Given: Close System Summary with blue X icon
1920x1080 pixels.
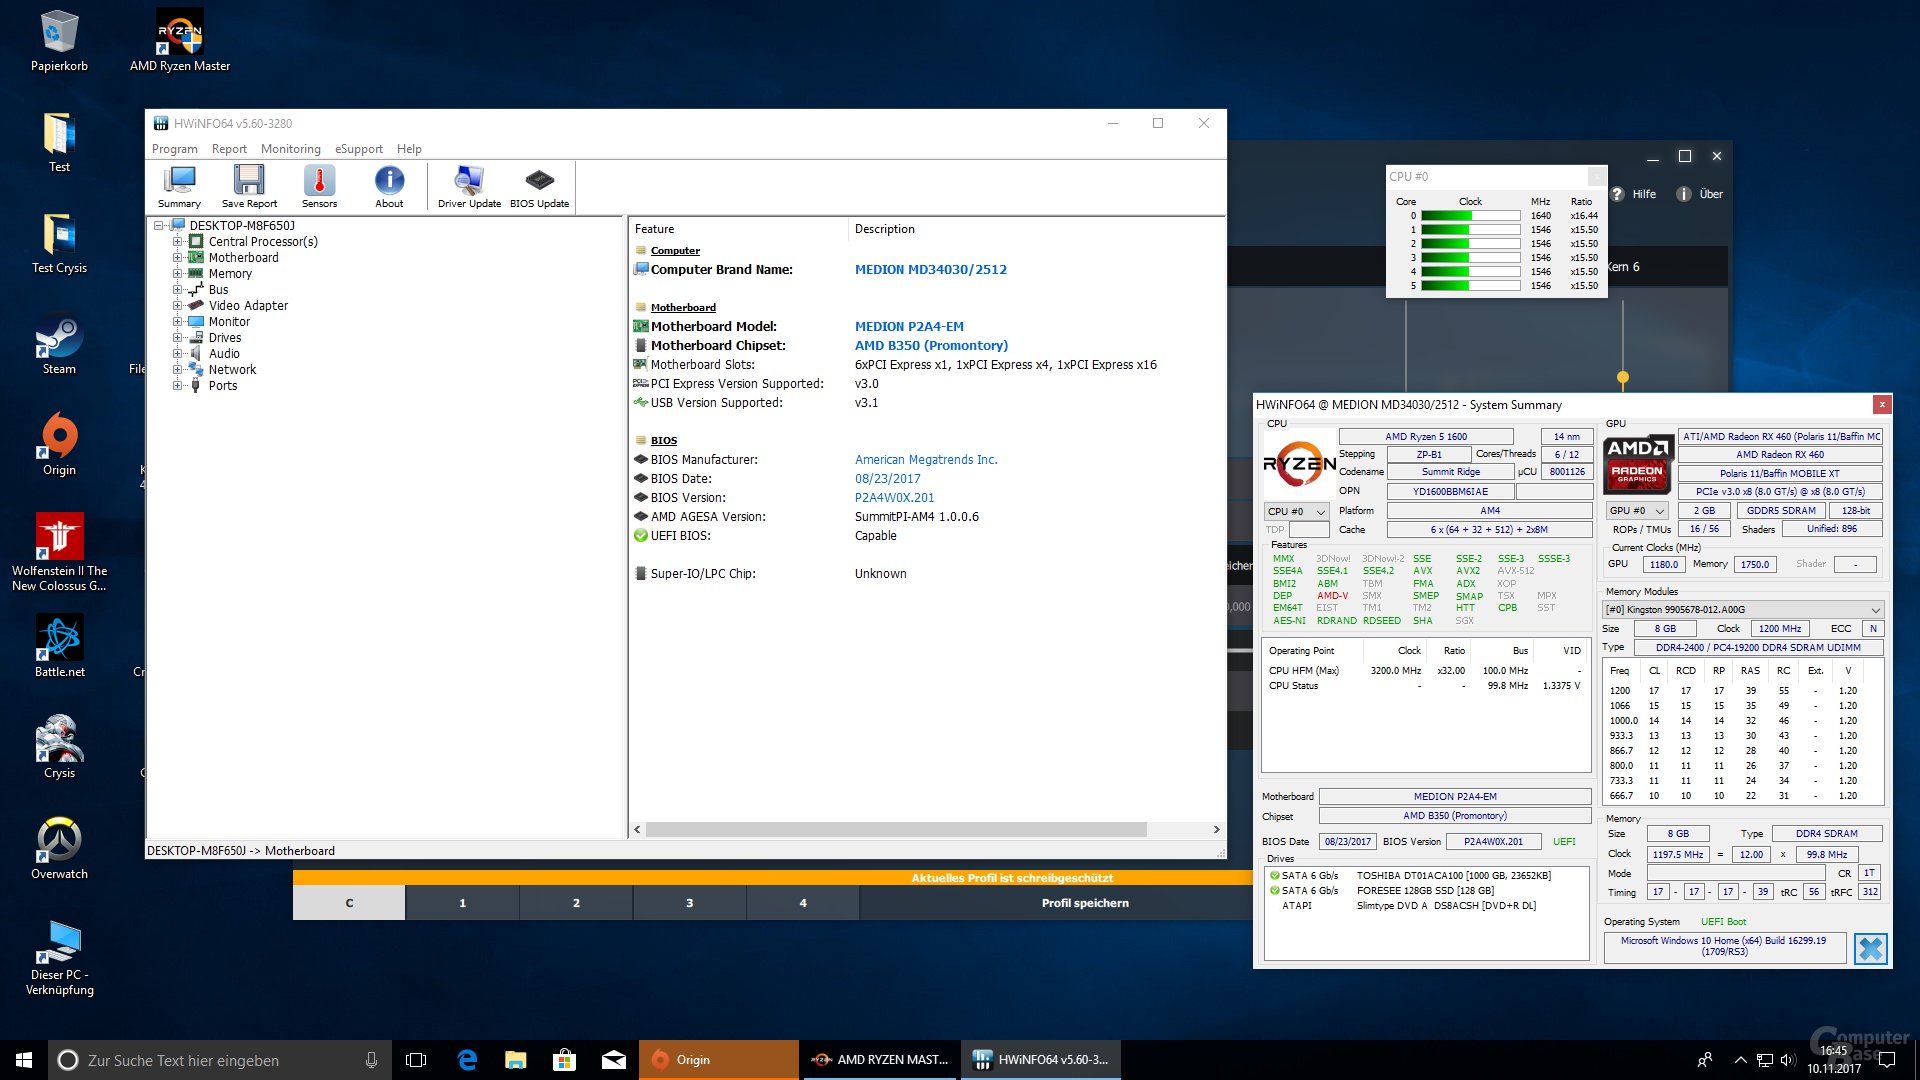Looking at the screenshot, I should click(x=1870, y=948).
